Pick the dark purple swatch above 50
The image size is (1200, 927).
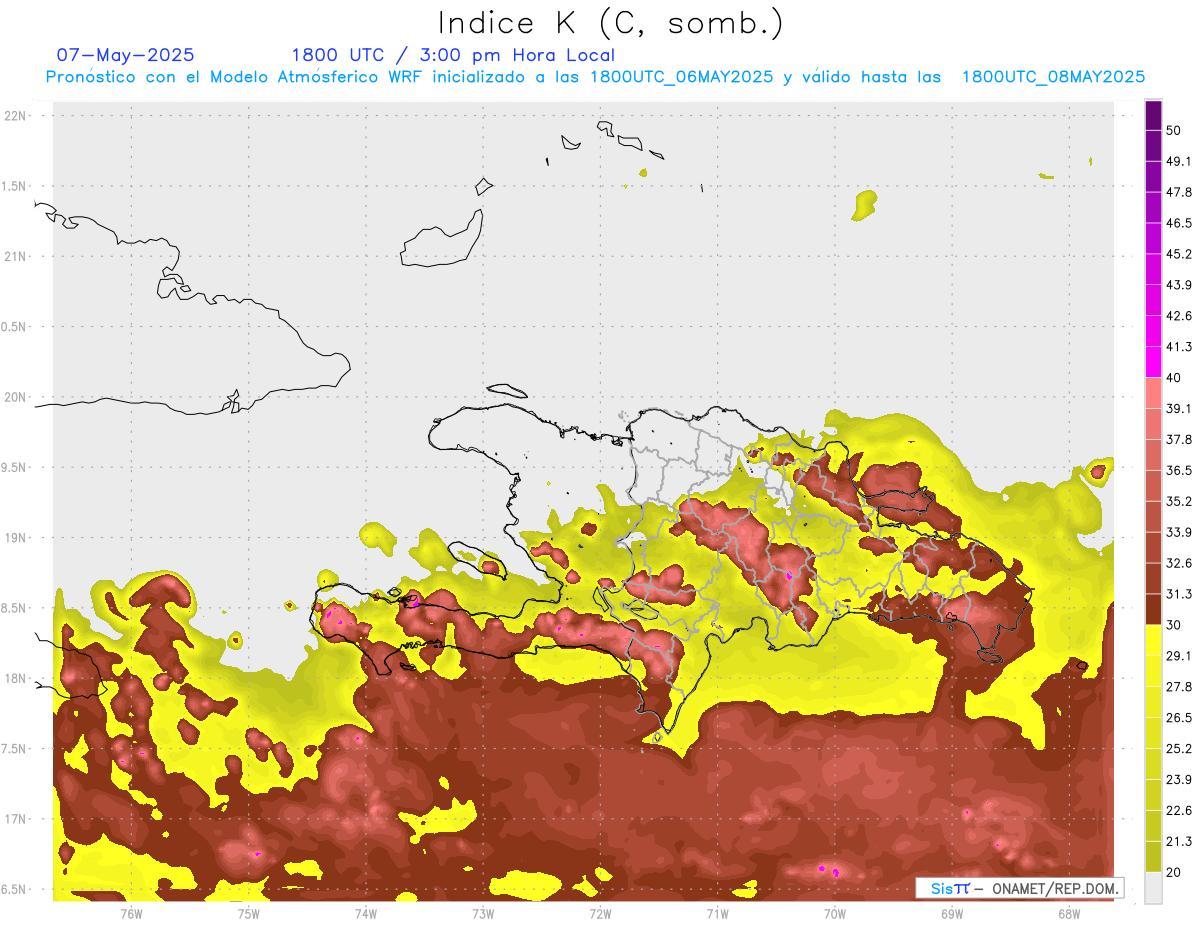(1153, 116)
